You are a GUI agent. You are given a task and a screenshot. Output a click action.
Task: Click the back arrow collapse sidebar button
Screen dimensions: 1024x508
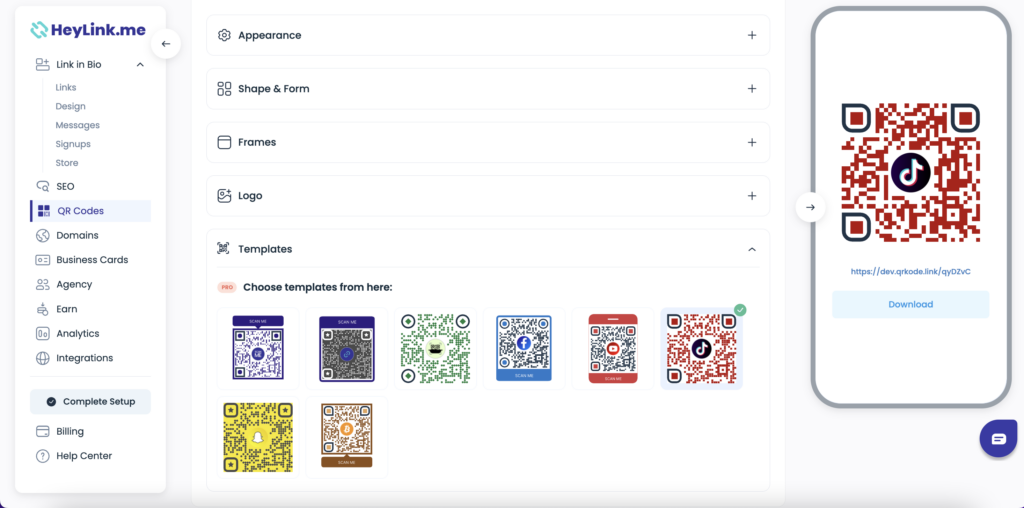(x=166, y=44)
